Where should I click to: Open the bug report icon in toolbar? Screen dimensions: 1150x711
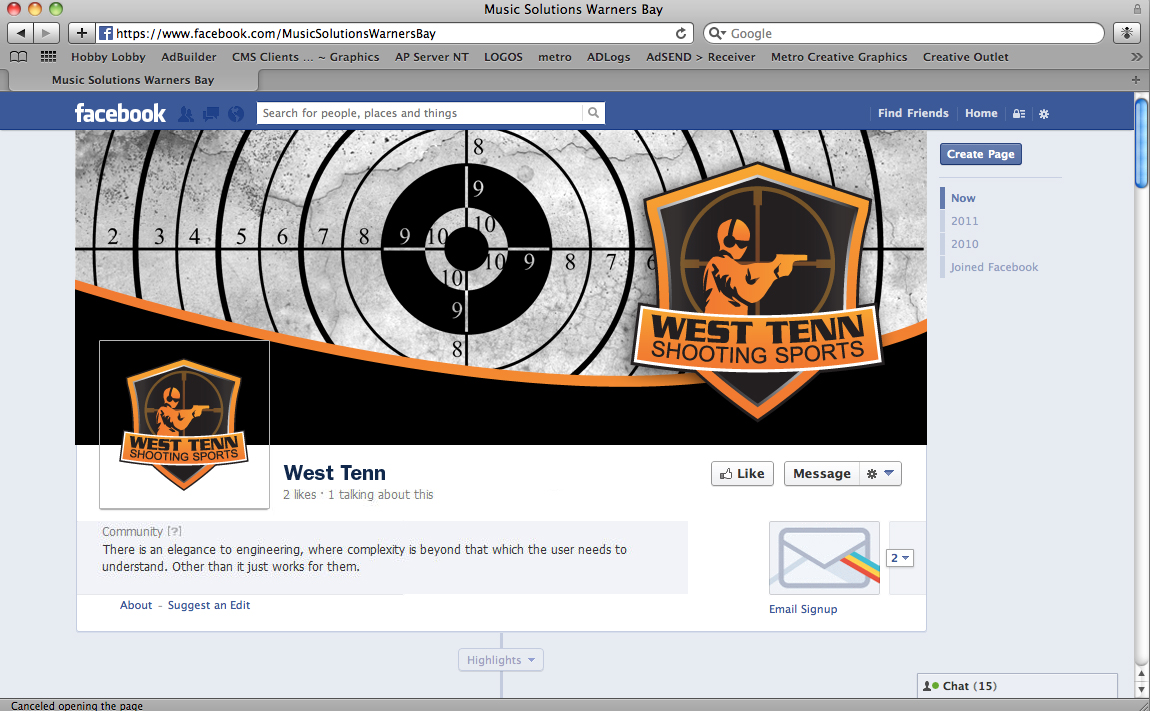1127,33
